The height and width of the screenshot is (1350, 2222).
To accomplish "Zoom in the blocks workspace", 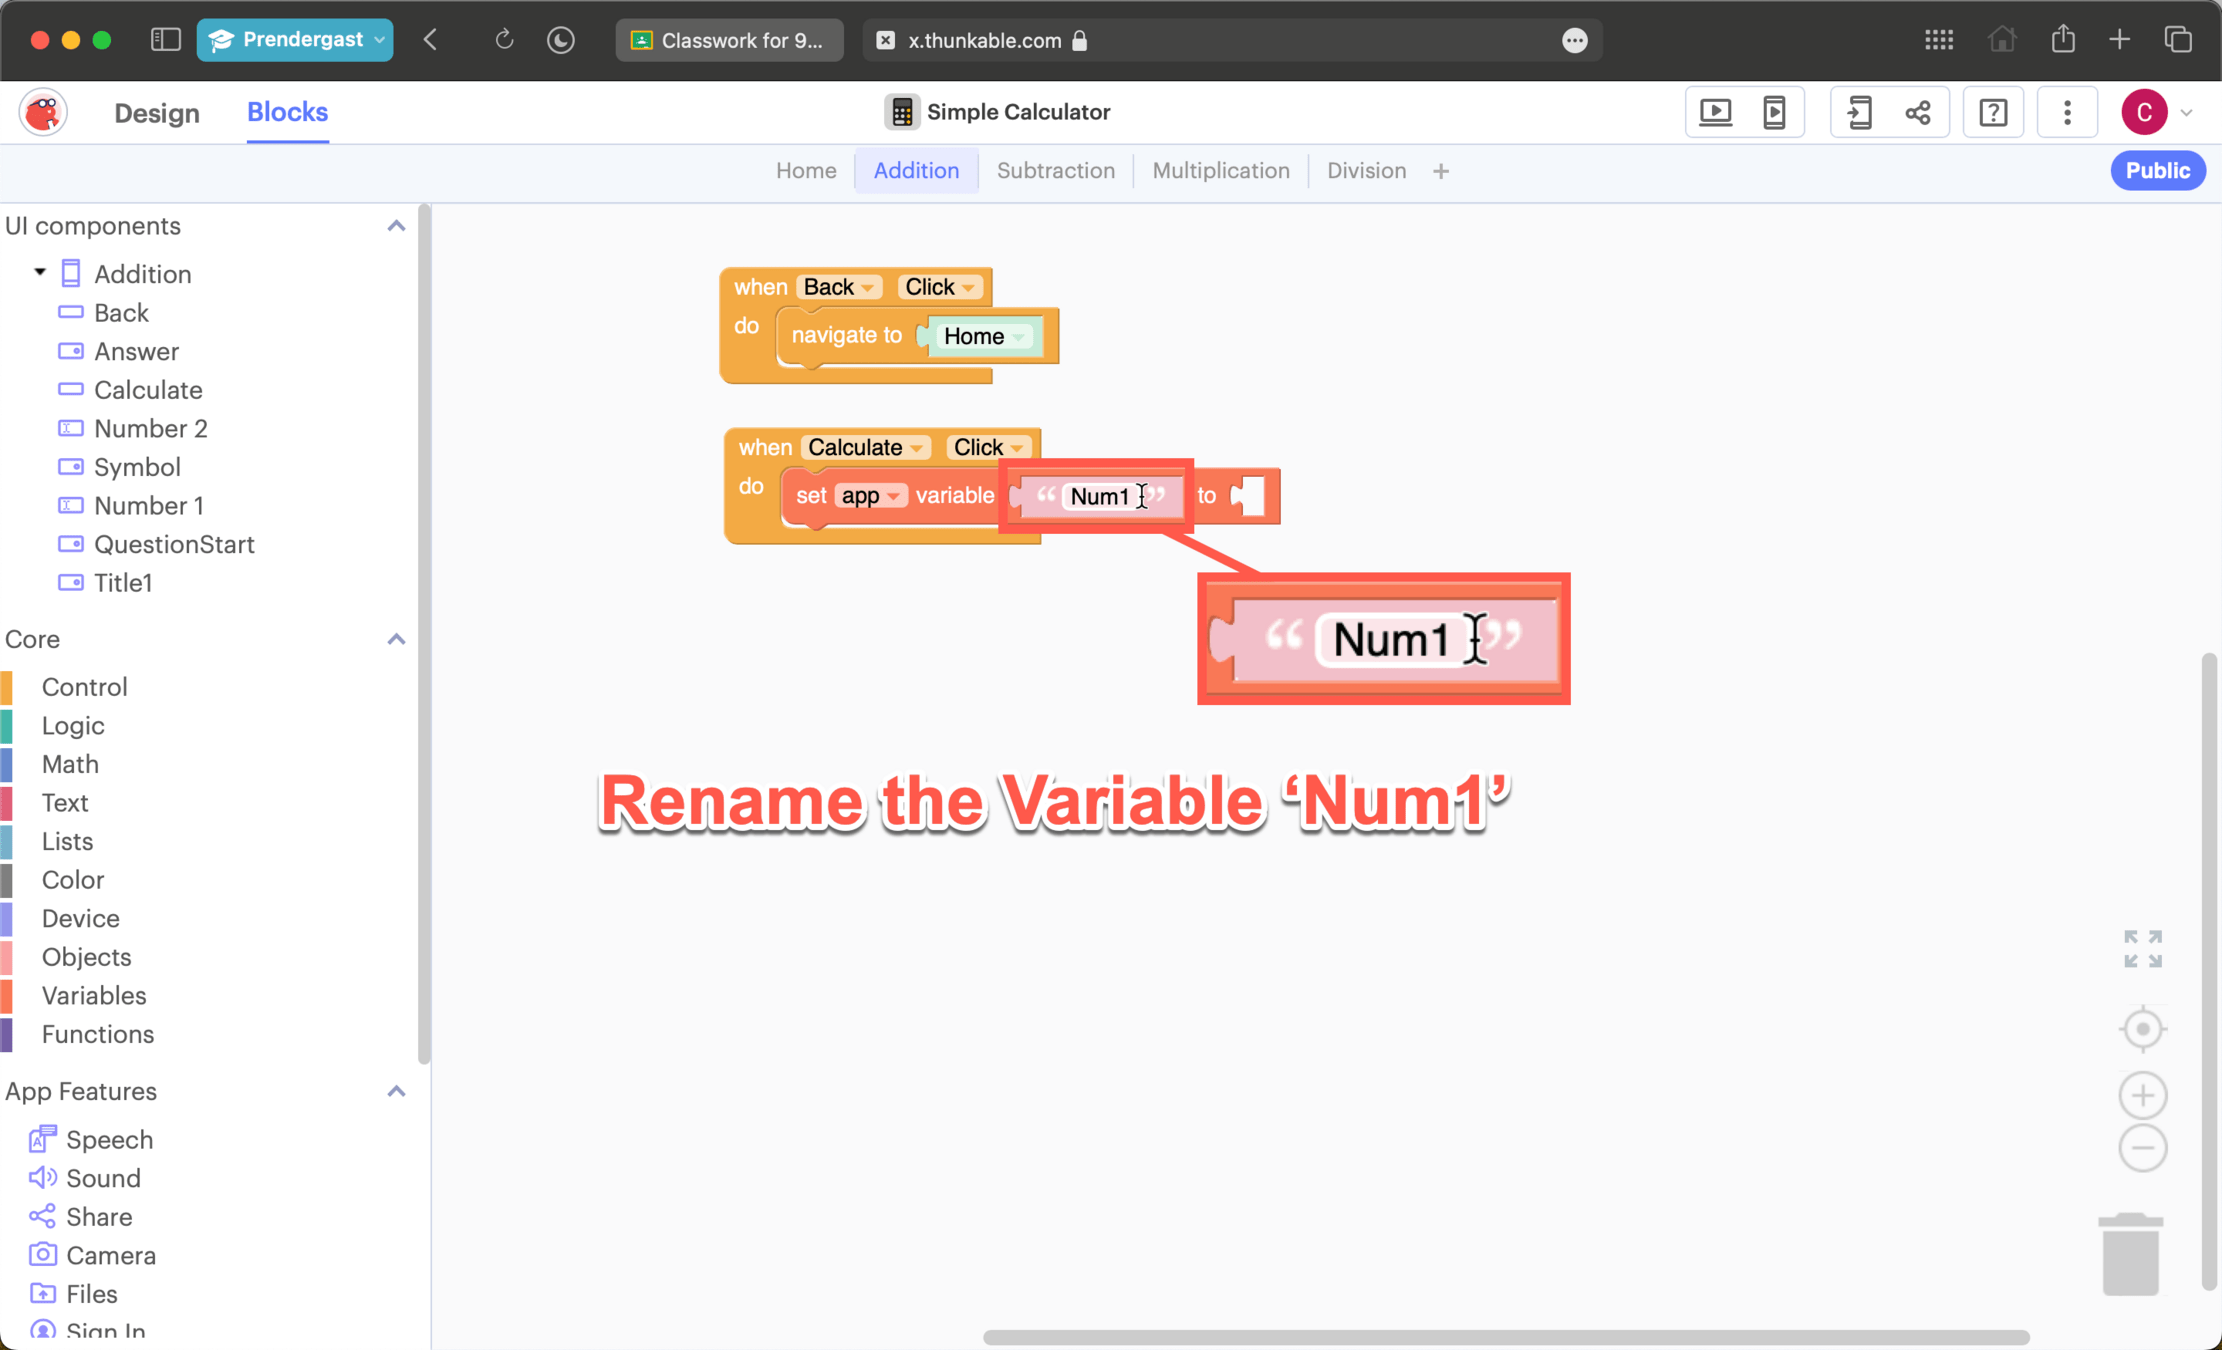I will click(x=2142, y=1095).
